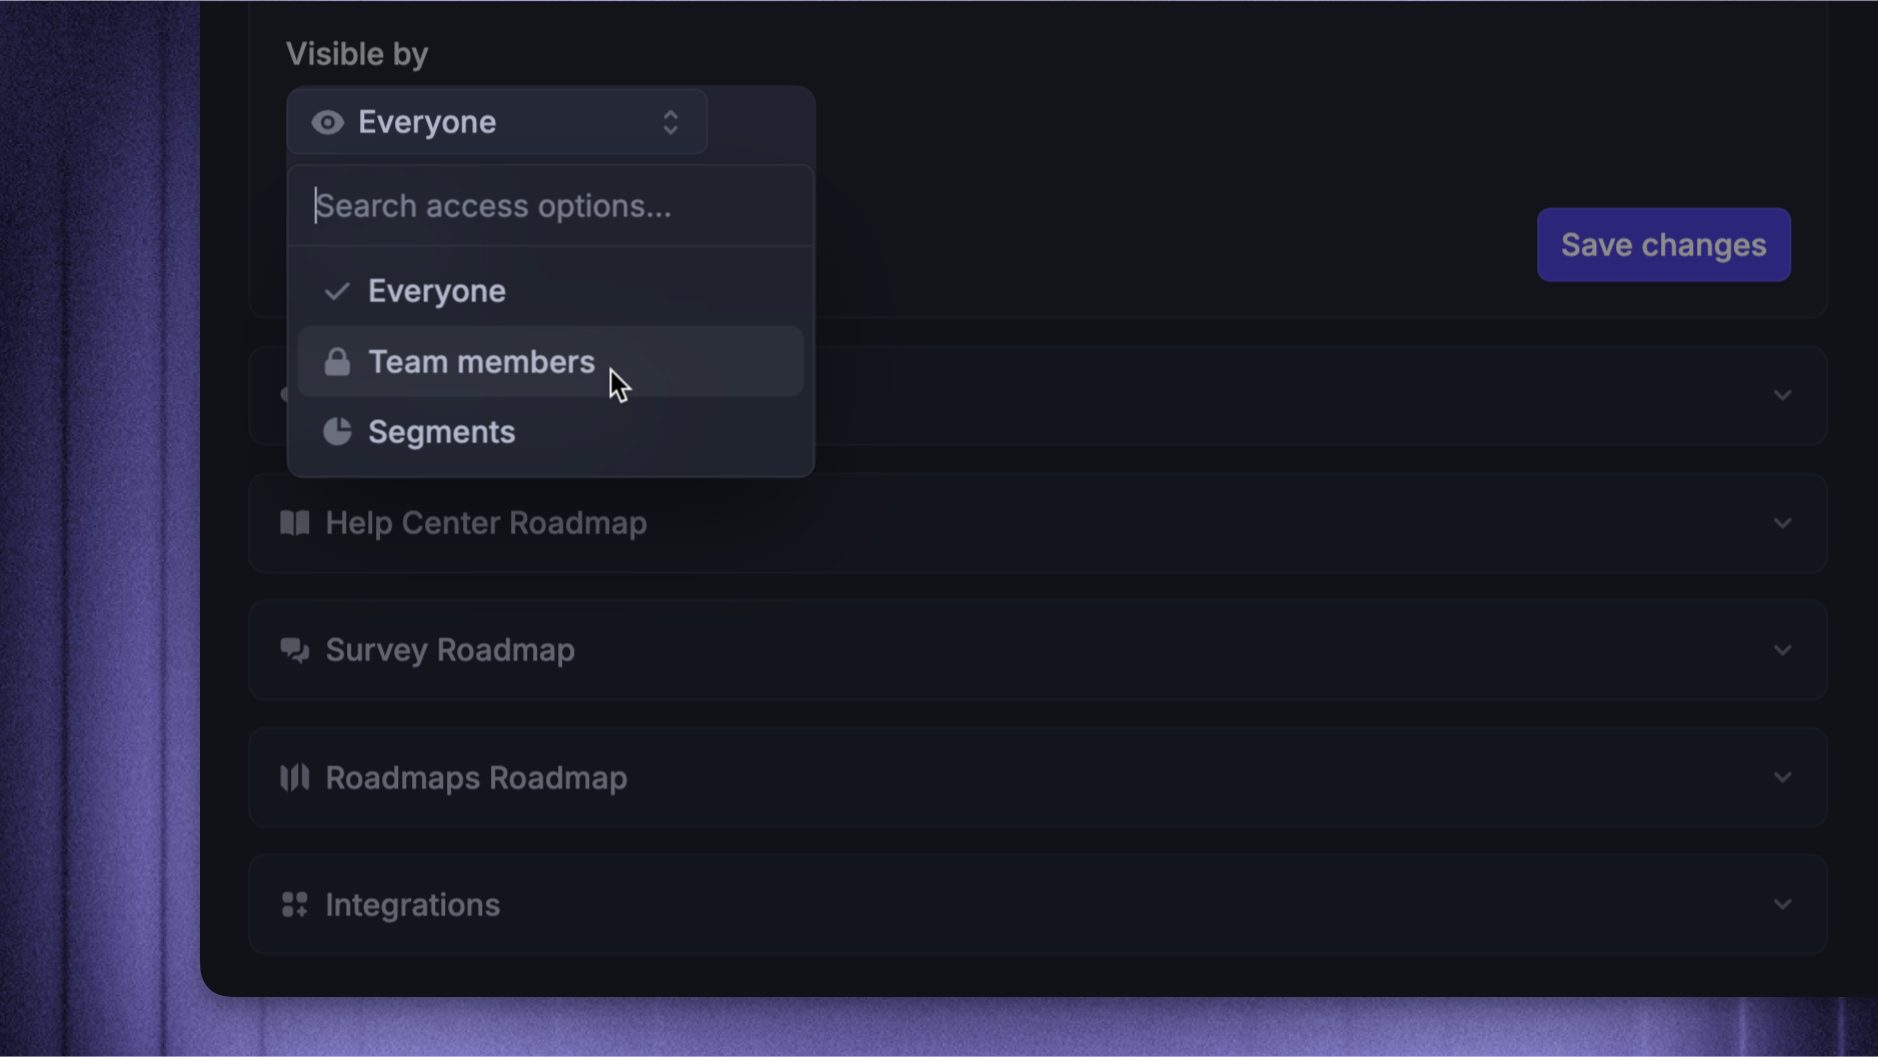Click the lock icon for Team members
Screen dimensions: 1878x1057
pos(337,362)
